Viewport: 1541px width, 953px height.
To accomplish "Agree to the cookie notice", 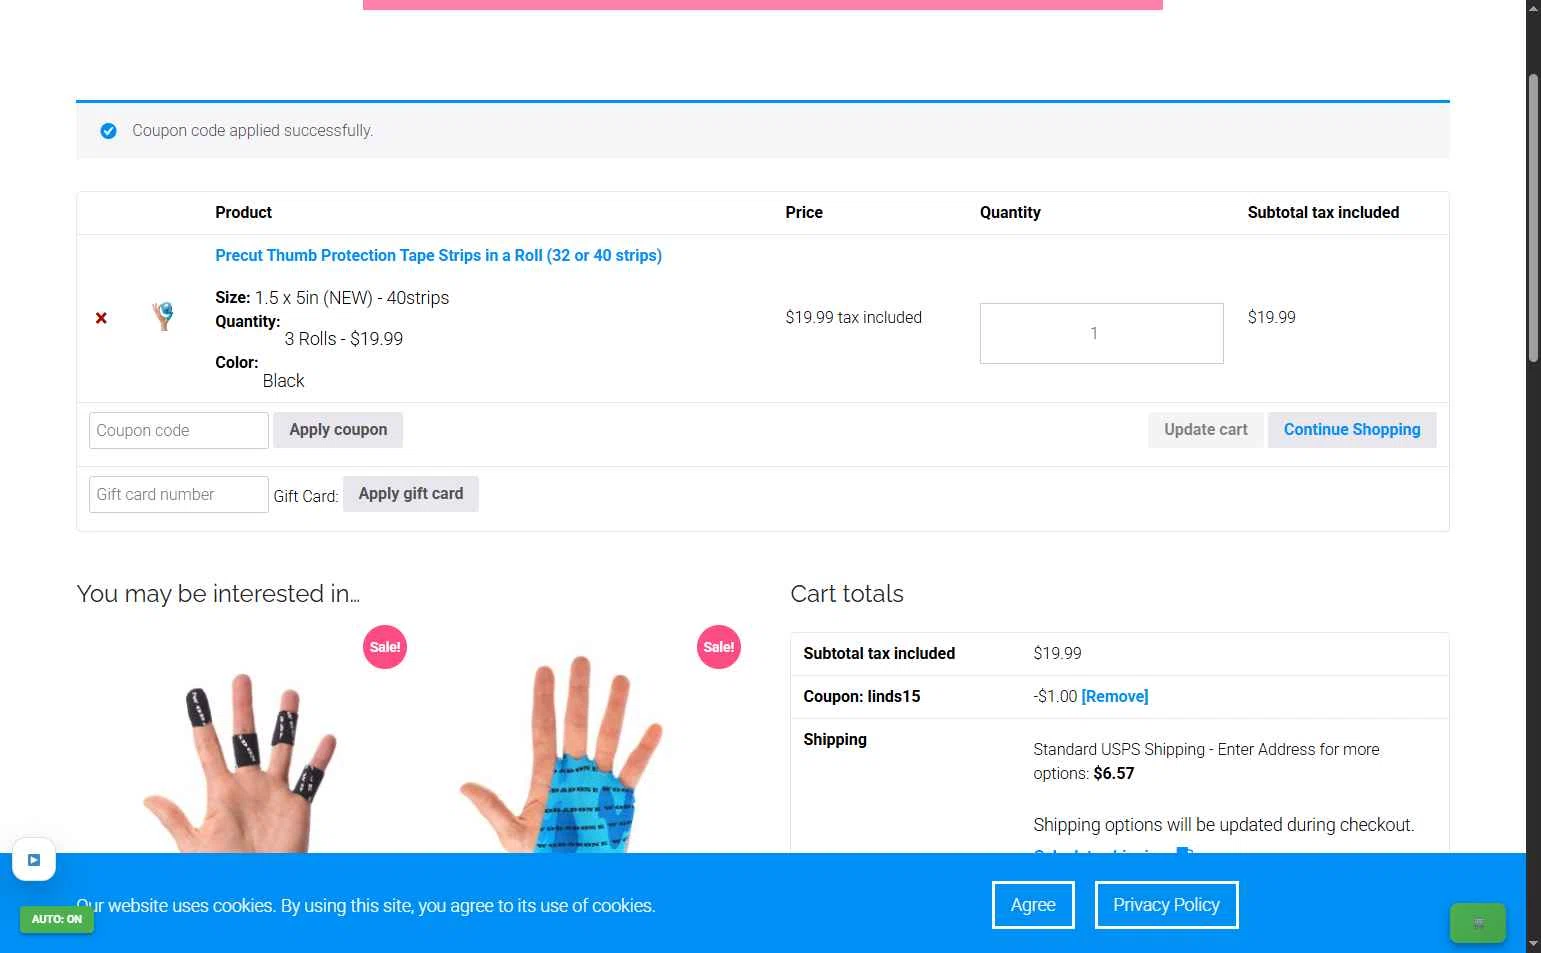I will [1033, 905].
